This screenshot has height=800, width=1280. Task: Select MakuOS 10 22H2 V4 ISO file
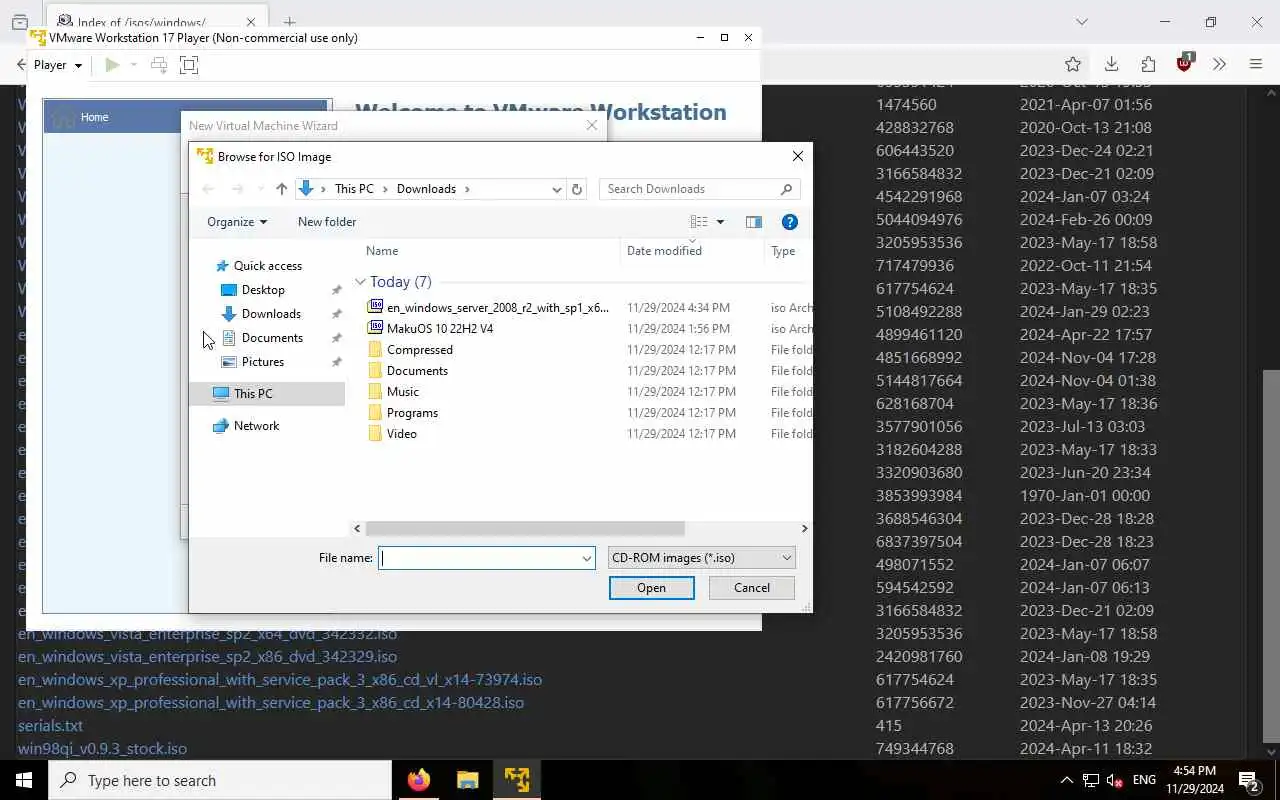(431, 329)
